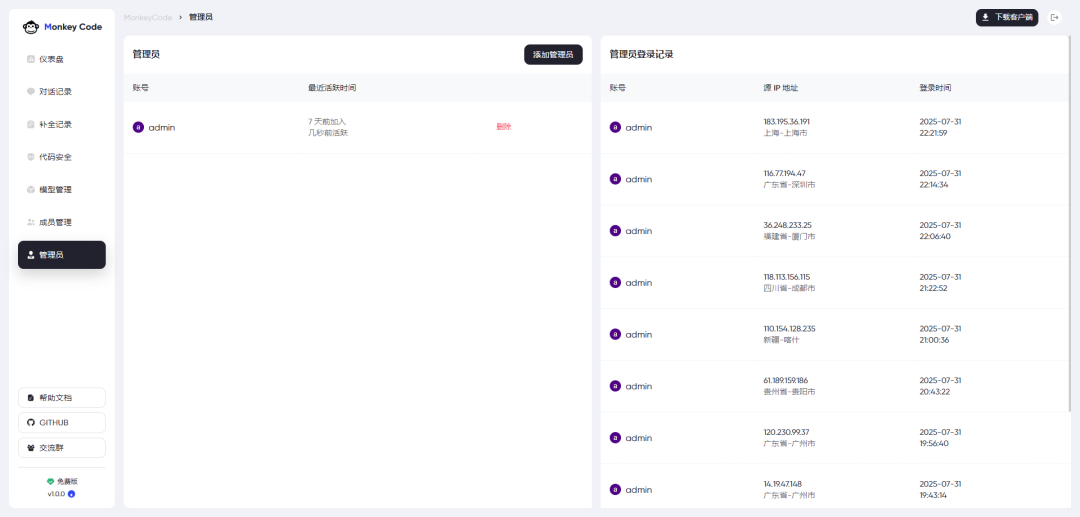
Task: Click avatar in the 116.77.194.47 login row
Action: 615,179
